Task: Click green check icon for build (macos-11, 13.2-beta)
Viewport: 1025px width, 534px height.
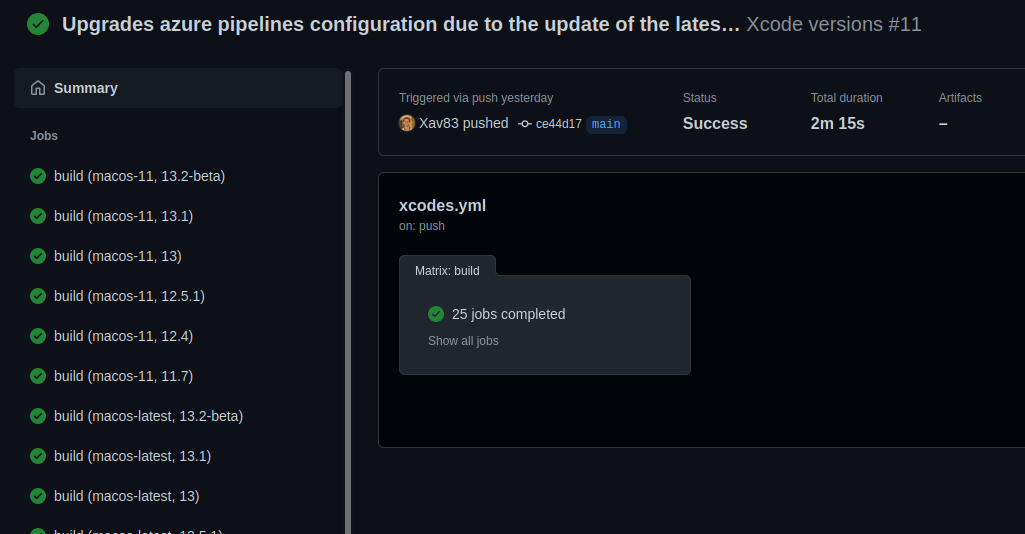Action: 38,176
